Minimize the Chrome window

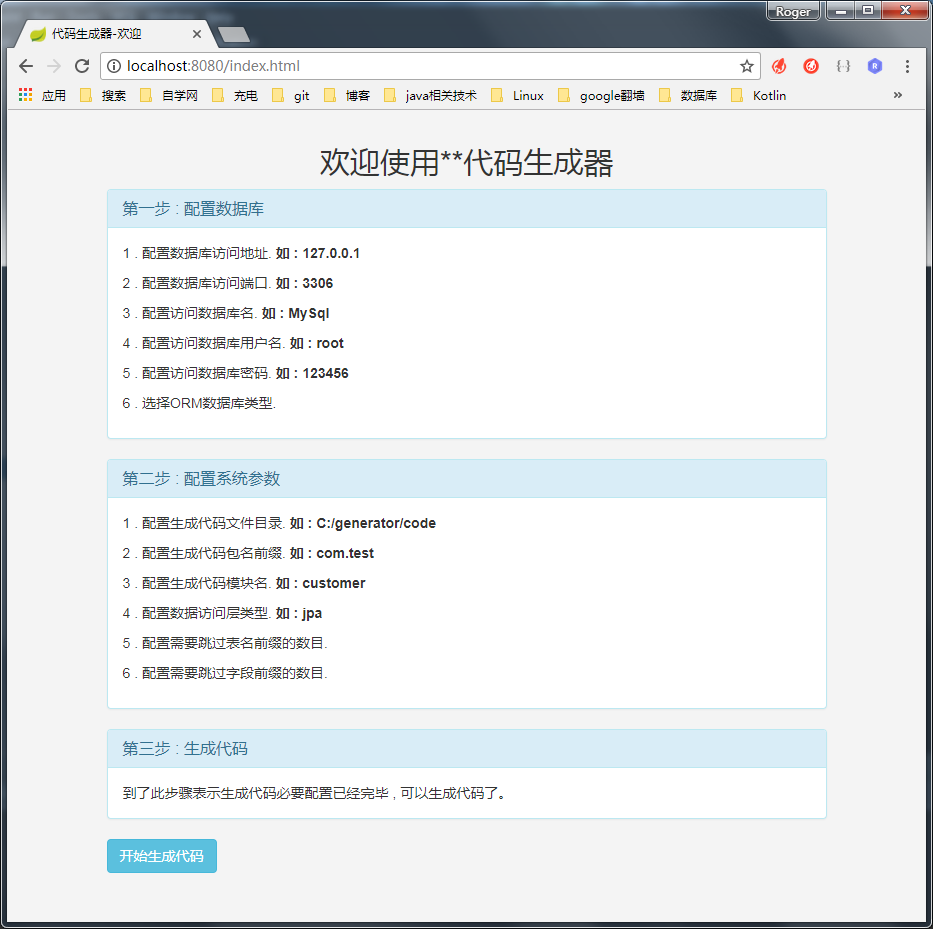click(x=840, y=11)
